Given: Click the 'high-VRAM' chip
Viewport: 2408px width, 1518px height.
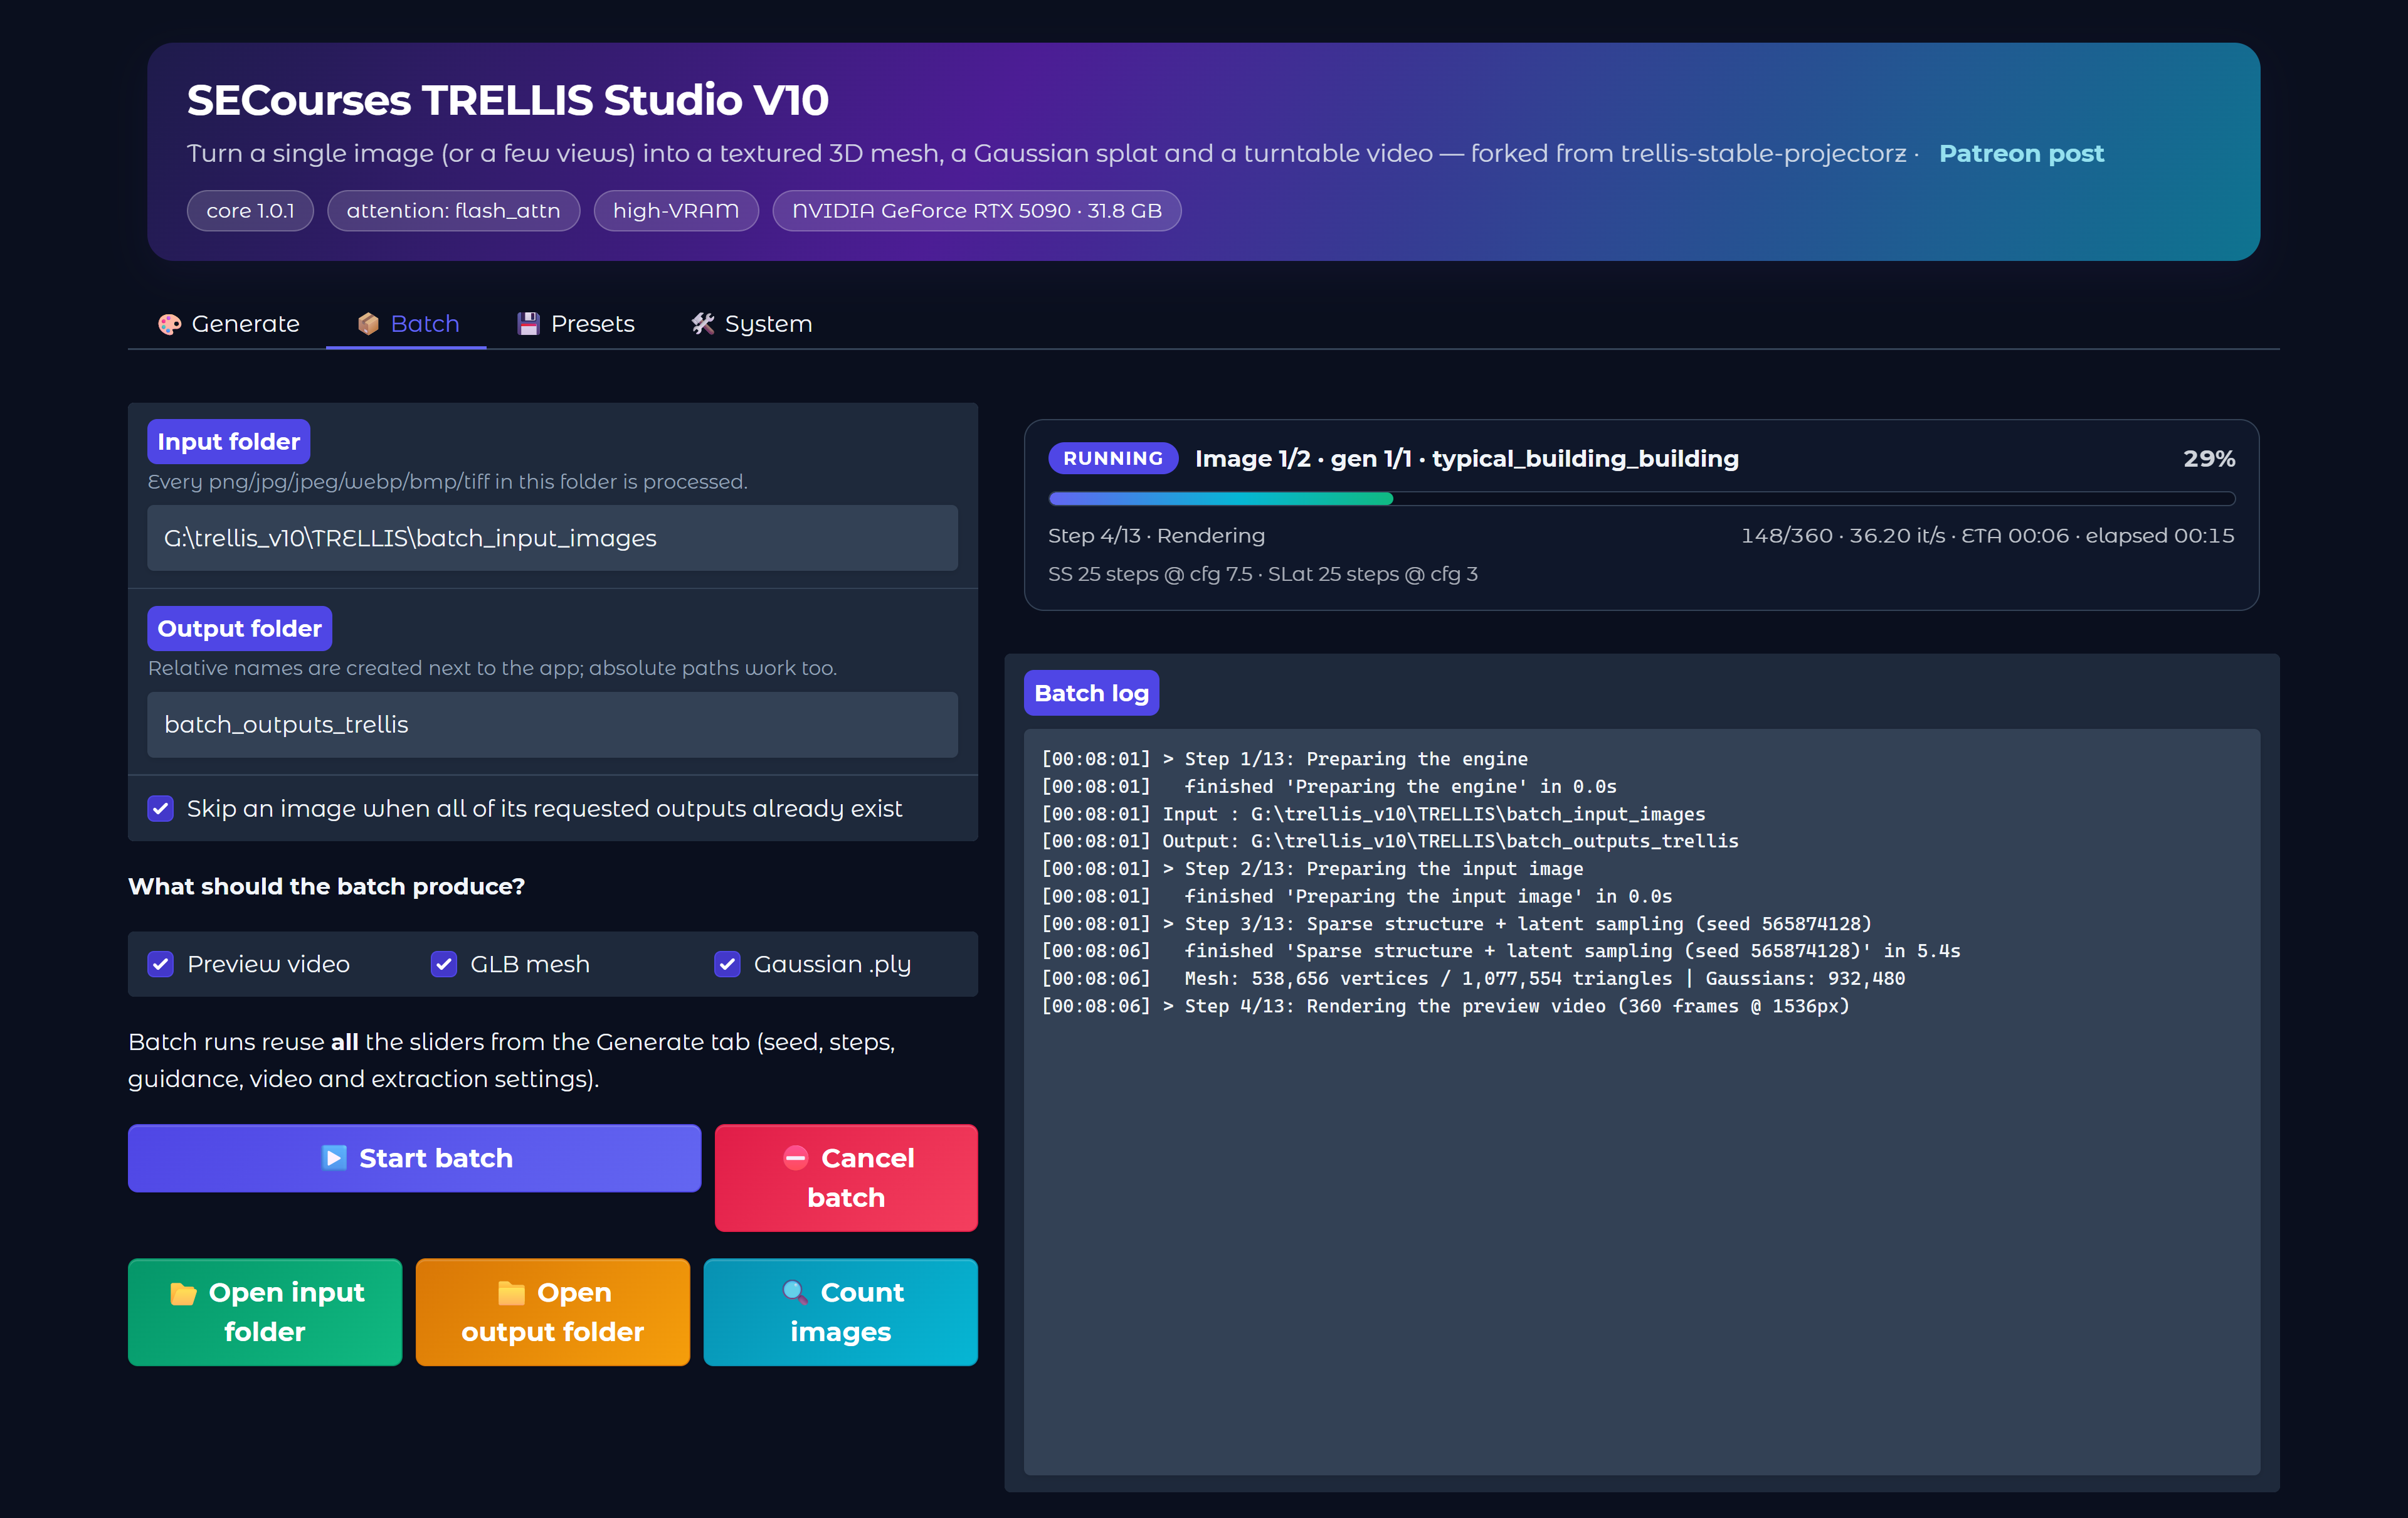Looking at the screenshot, I should click(676, 211).
